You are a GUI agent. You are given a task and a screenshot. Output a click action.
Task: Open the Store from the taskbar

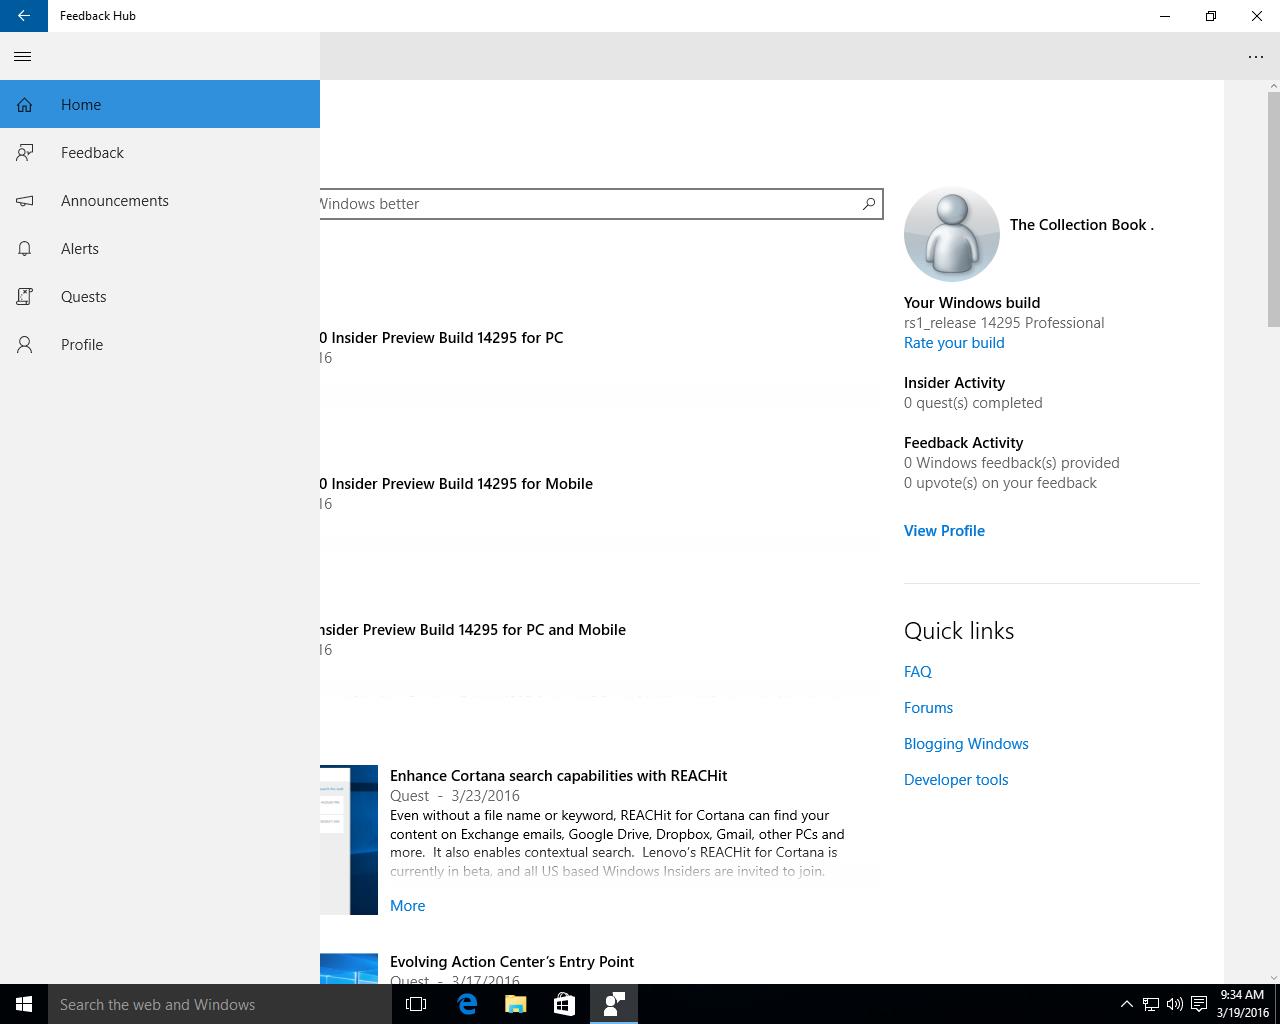click(x=564, y=1004)
